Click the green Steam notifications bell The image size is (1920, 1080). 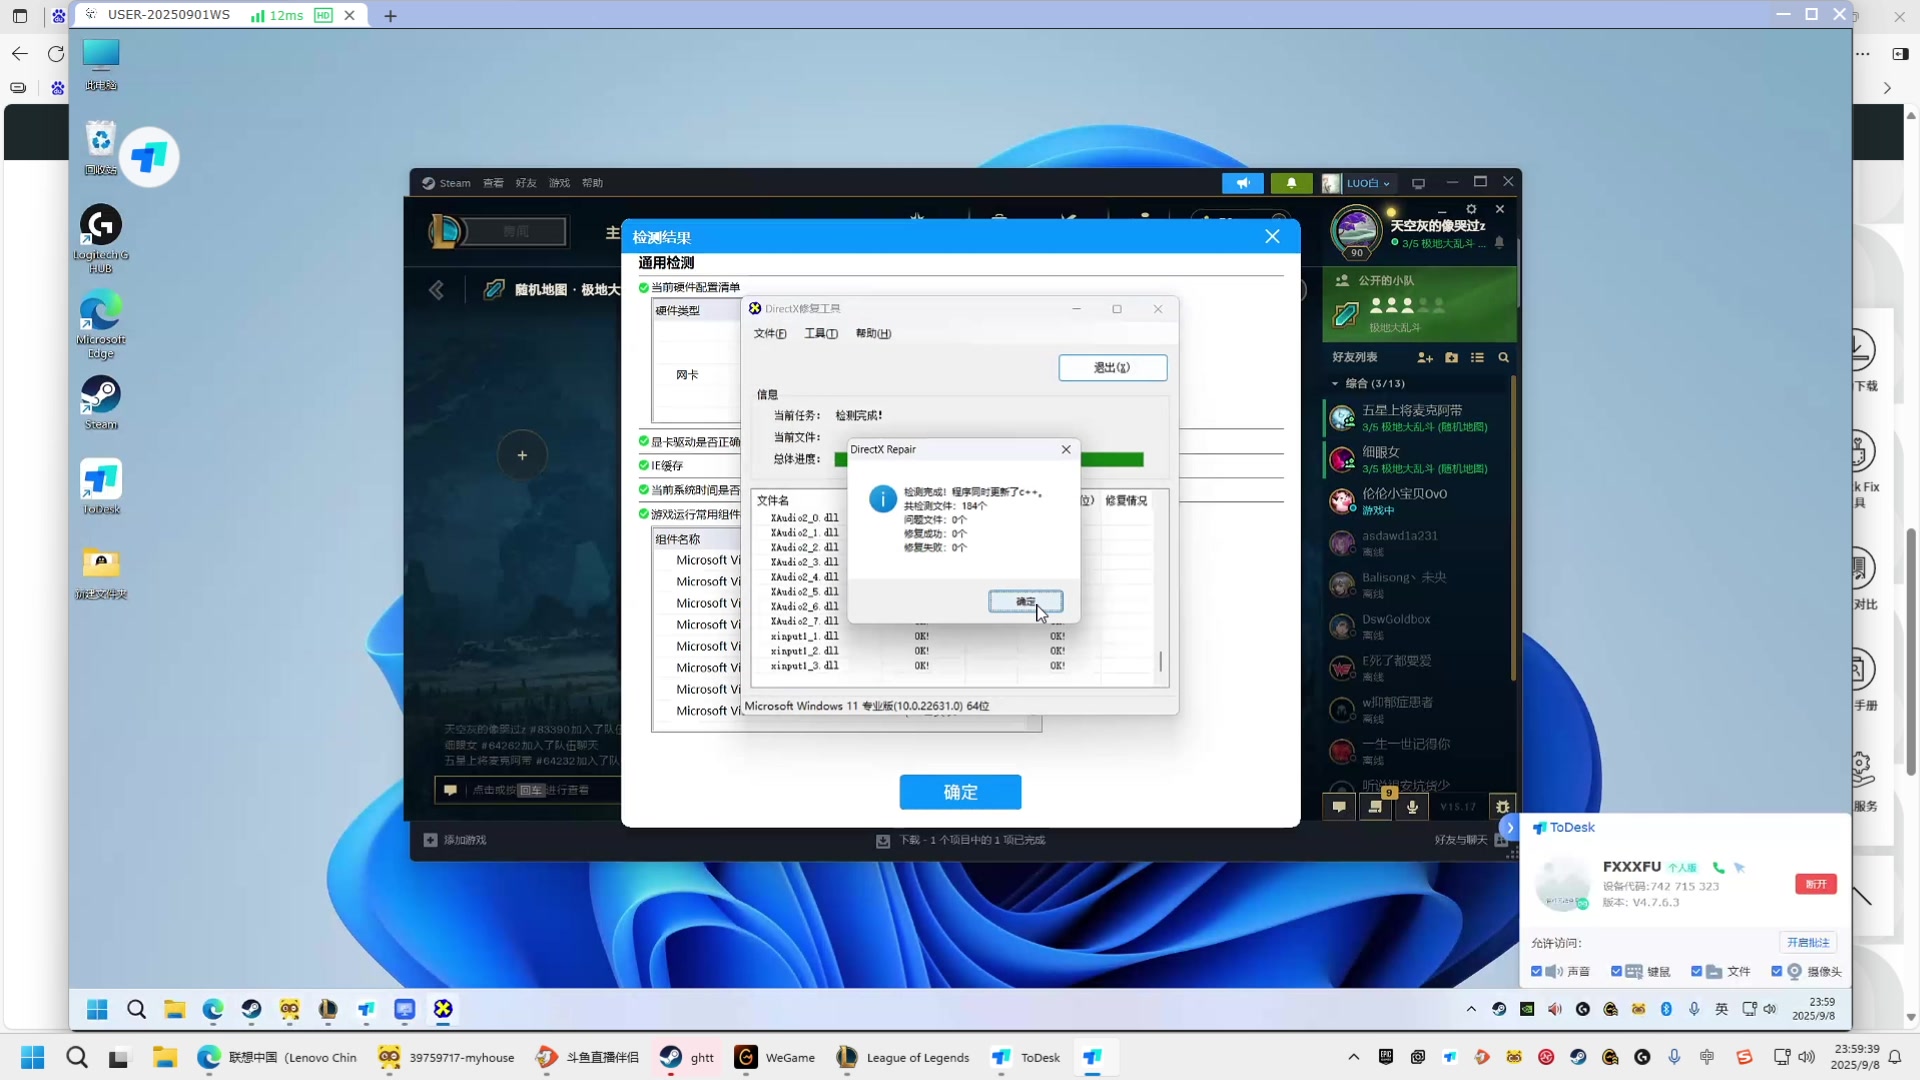point(1291,183)
